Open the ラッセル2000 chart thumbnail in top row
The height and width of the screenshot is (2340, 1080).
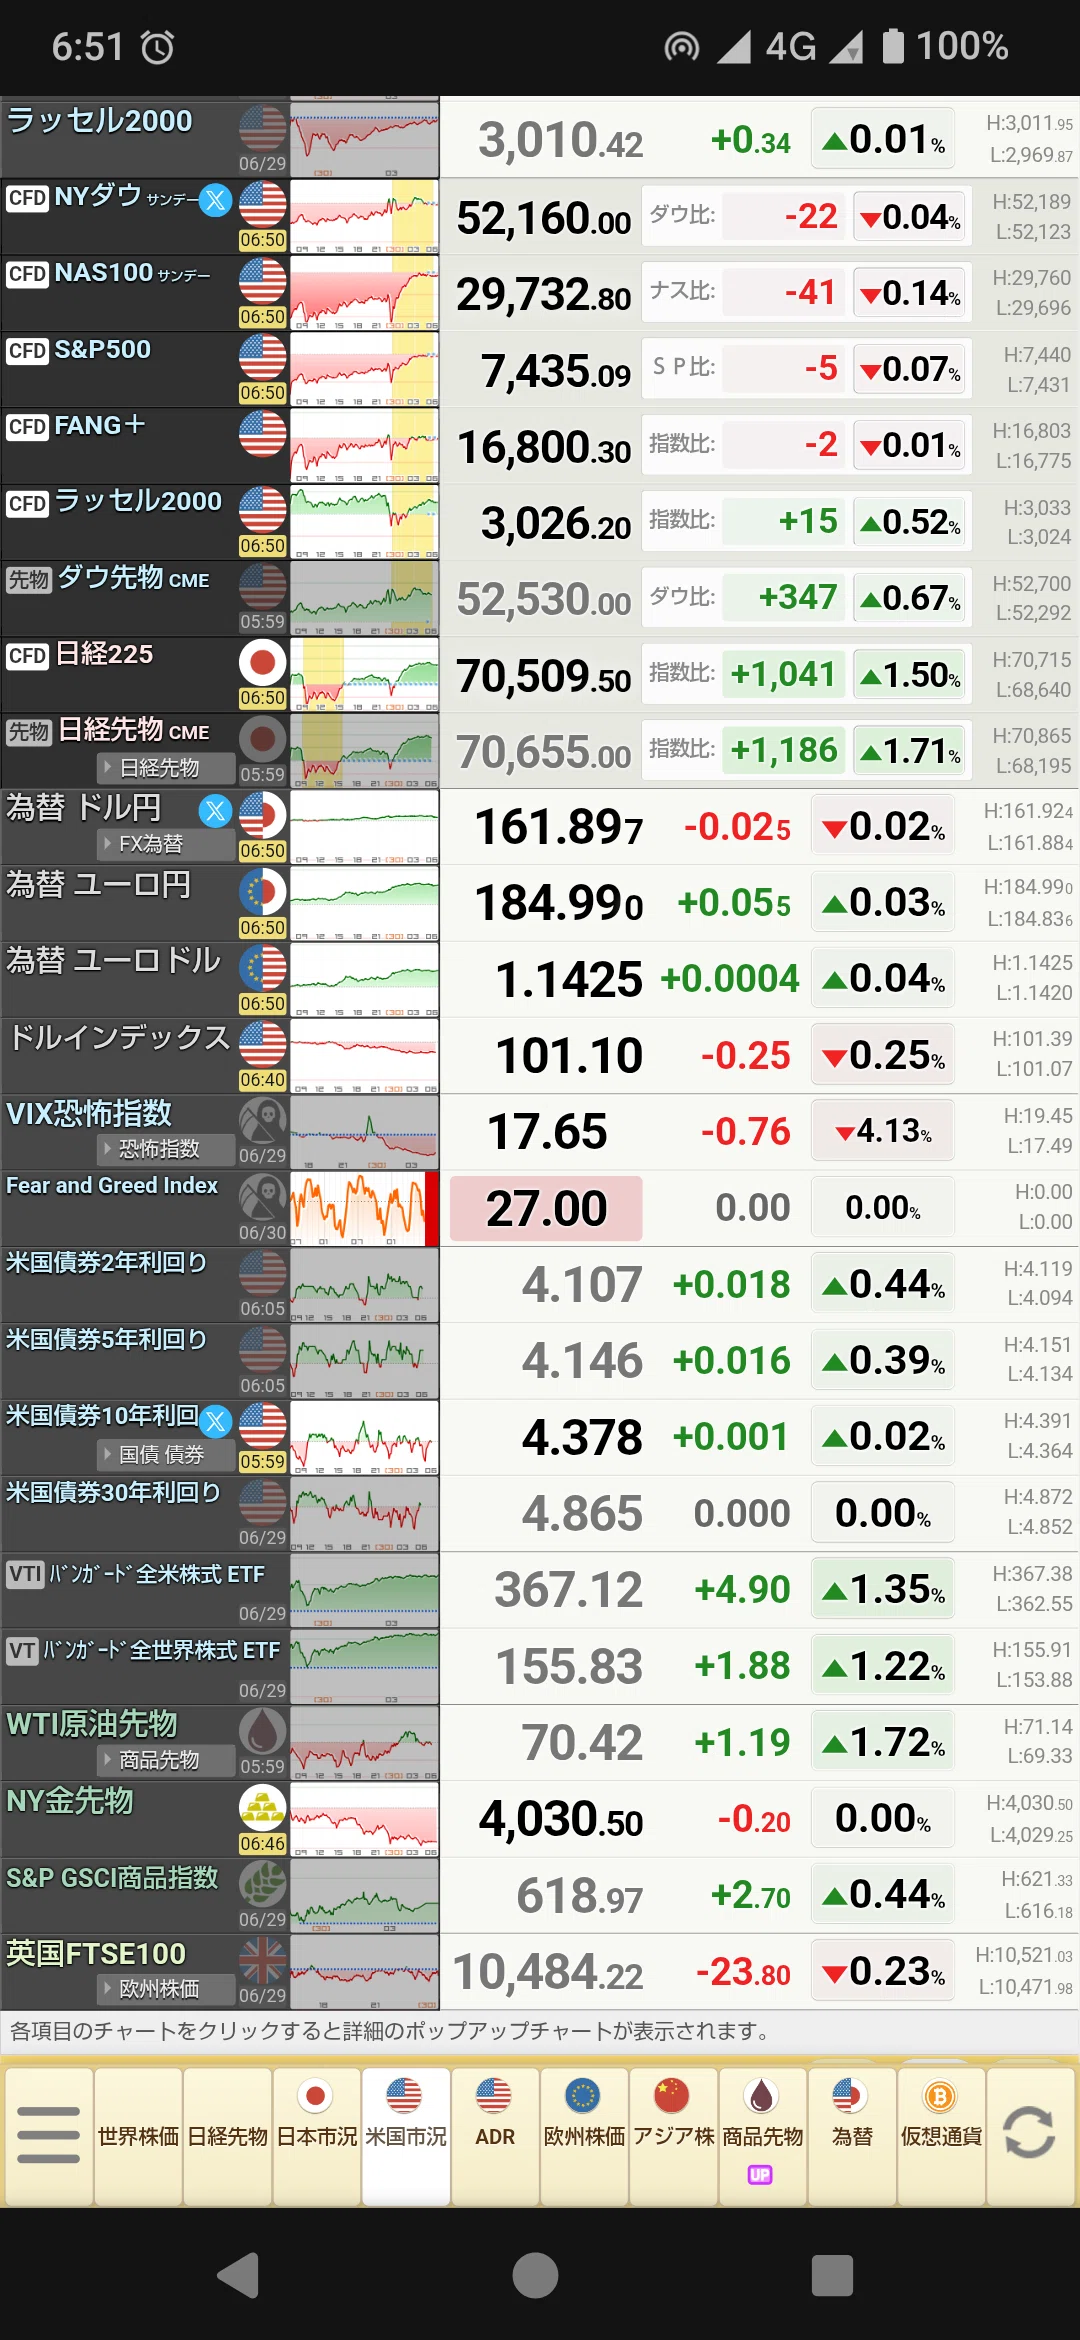tap(364, 138)
